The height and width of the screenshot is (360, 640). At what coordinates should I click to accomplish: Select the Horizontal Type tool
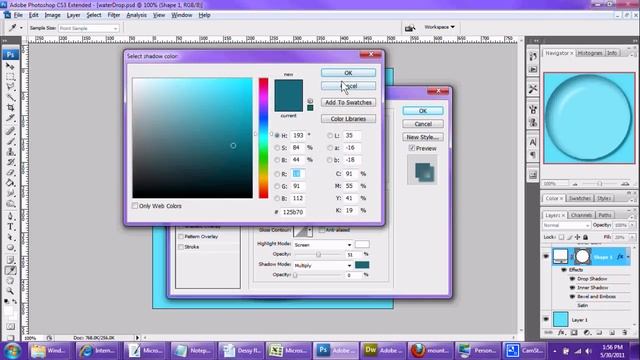pos(10,227)
